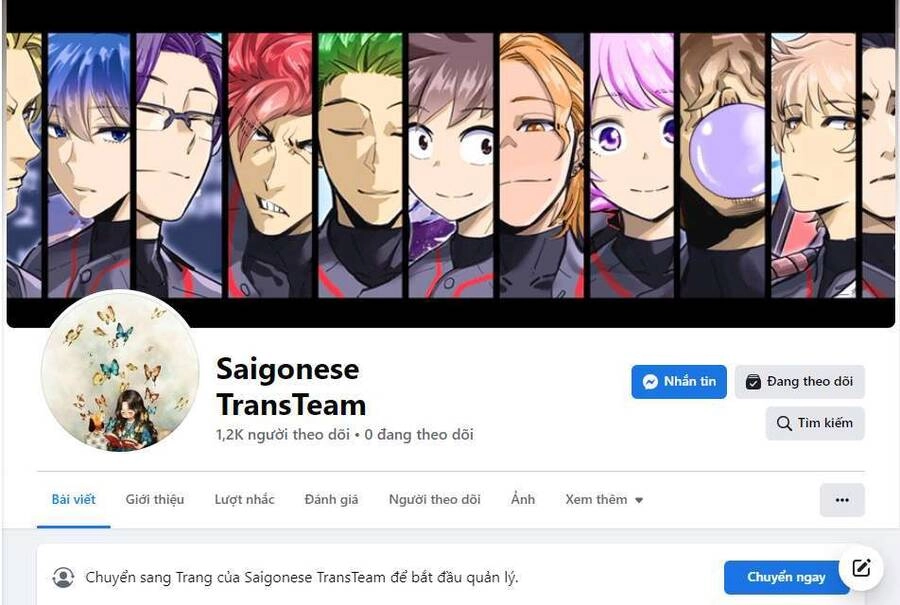The image size is (900, 605).
Task: Expand the Xem thêm dropdown
Action: tap(604, 500)
